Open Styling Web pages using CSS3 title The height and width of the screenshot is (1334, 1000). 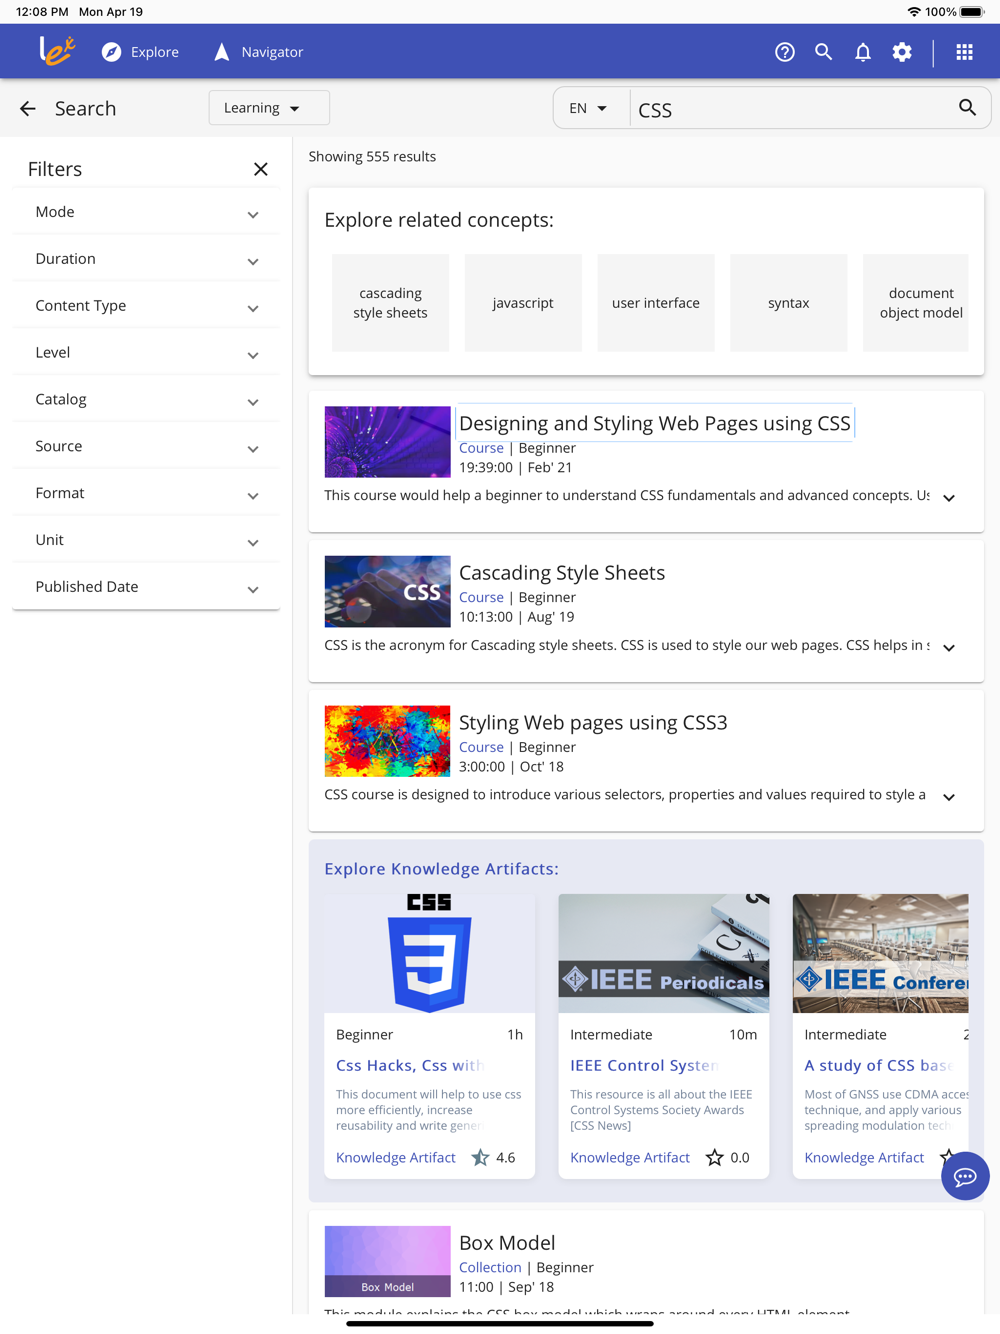pyautogui.click(x=593, y=722)
